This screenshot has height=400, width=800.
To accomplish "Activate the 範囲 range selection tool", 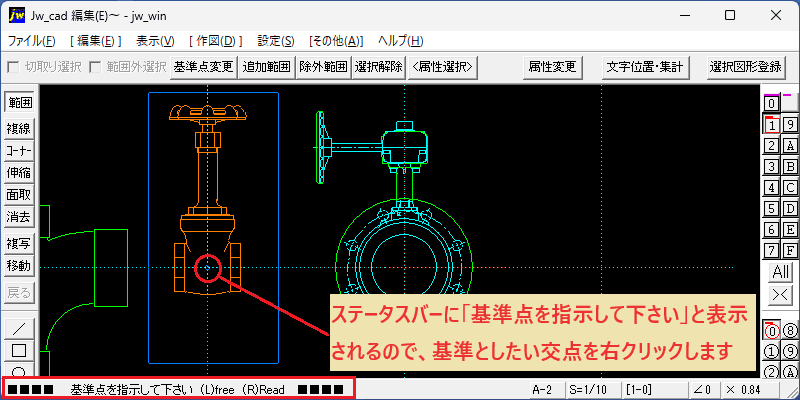I will pyautogui.click(x=19, y=103).
